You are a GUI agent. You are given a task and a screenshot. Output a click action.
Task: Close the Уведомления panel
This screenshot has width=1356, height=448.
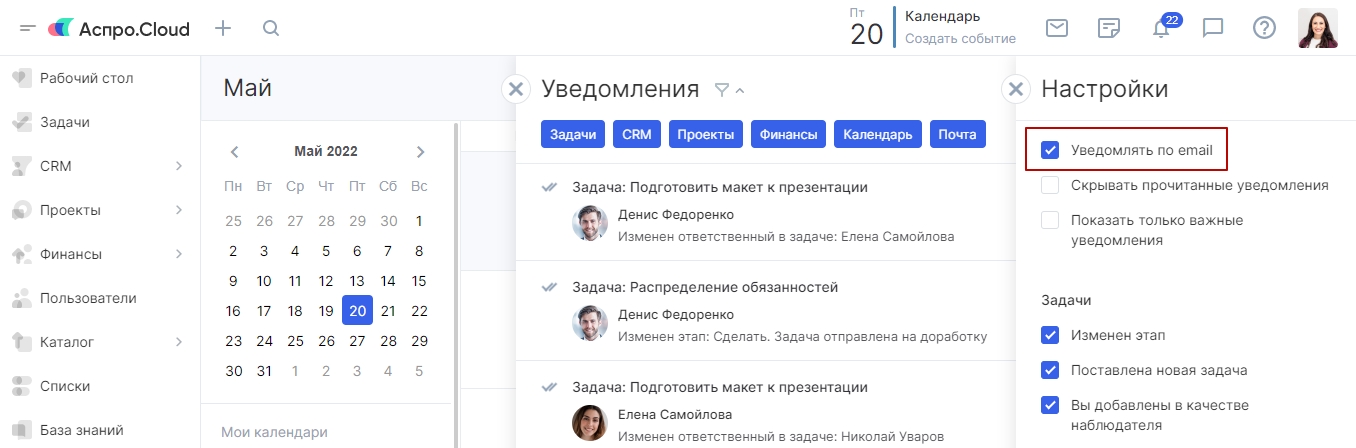coord(515,89)
